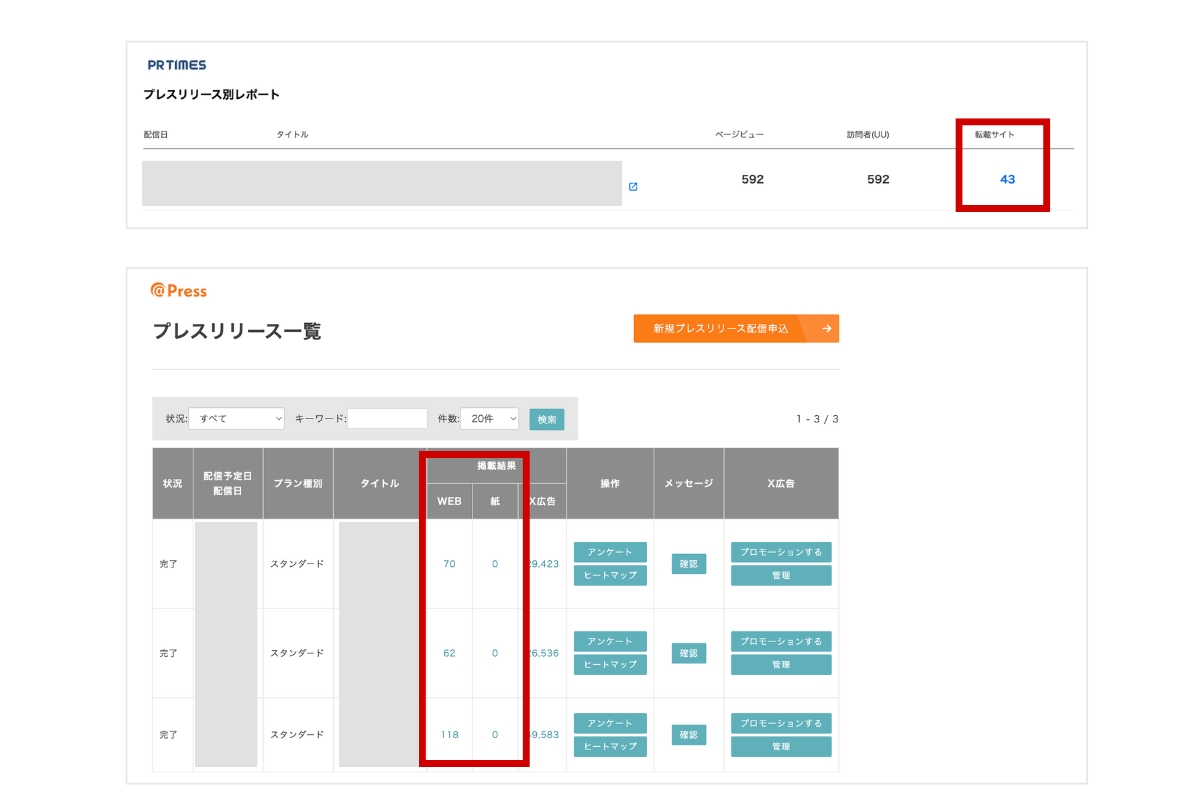The width and height of the screenshot is (1200, 800).
Task: Click the PR TIMES logo
Action: [177, 65]
